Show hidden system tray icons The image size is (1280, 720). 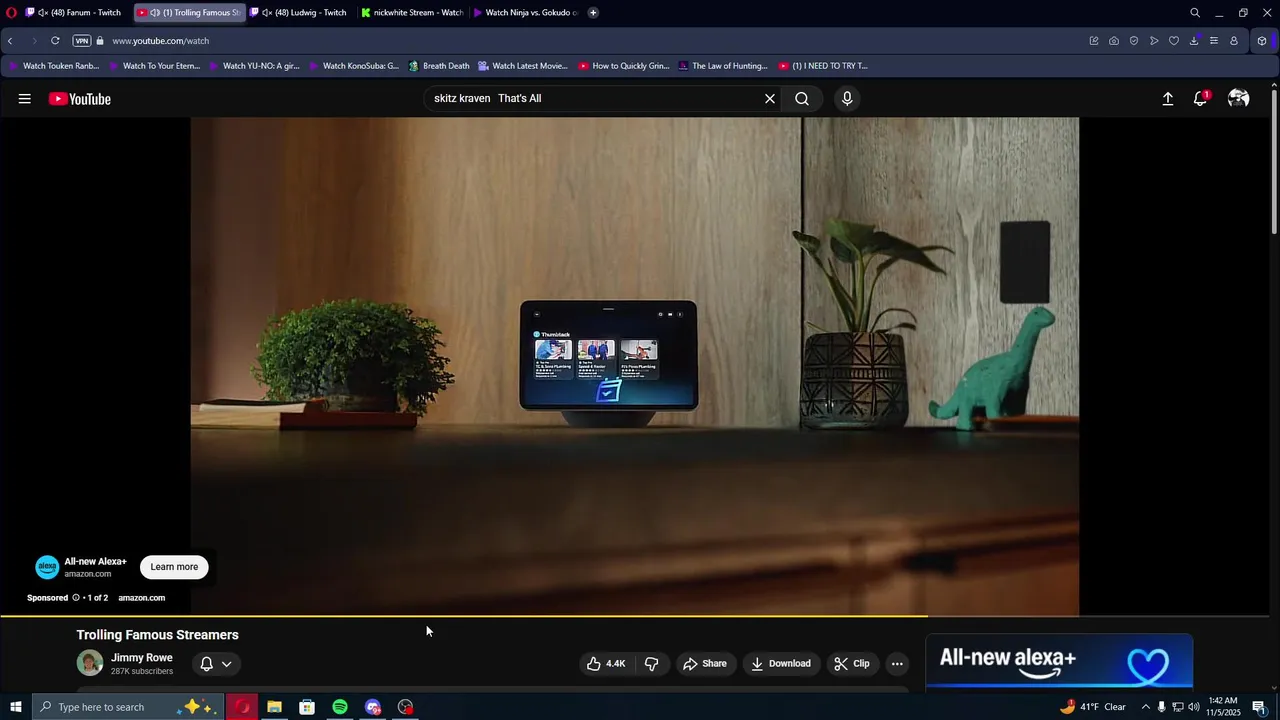point(1146,707)
